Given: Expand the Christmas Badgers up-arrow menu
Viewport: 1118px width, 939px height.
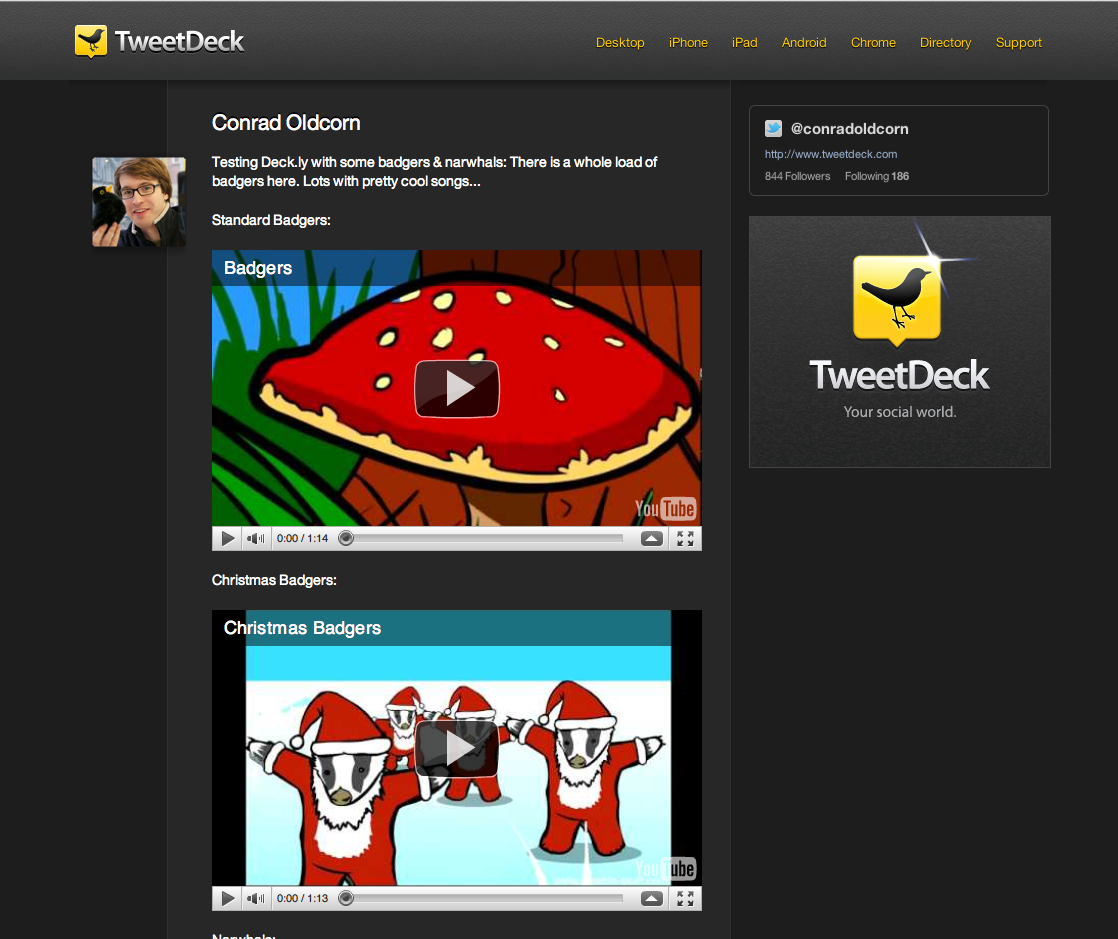Looking at the screenshot, I should (x=651, y=898).
